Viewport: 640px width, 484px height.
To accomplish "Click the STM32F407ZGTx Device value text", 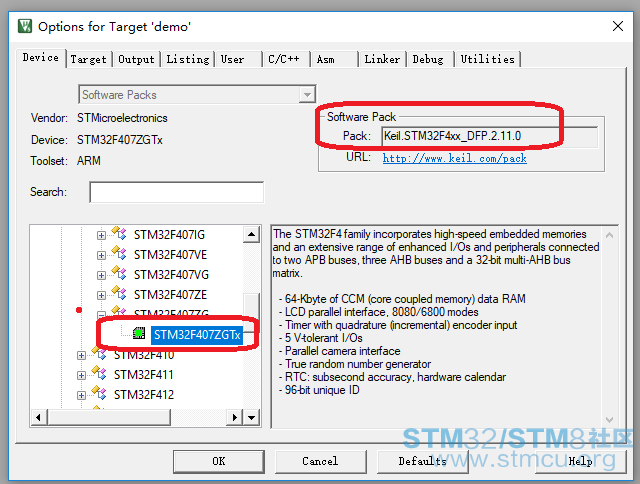I will (120, 140).
